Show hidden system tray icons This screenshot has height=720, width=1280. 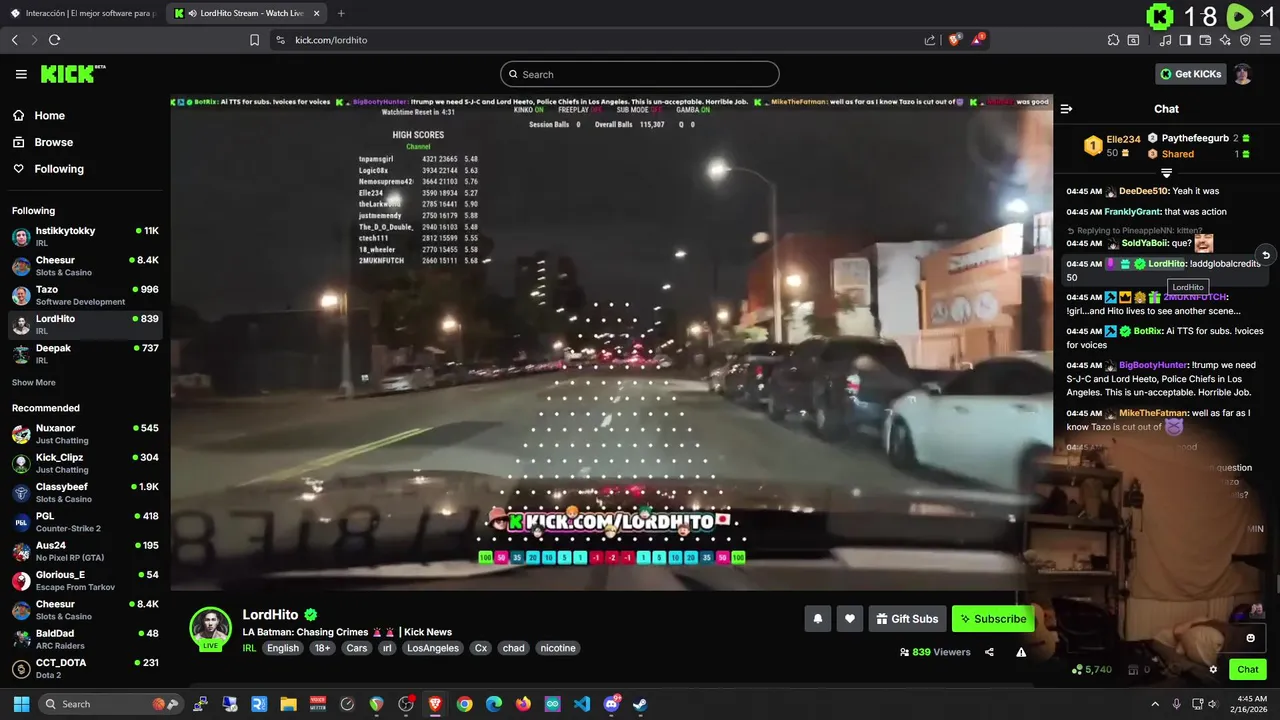point(1155,704)
